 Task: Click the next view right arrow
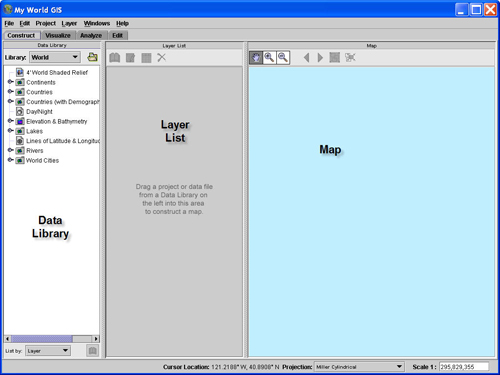[320, 58]
